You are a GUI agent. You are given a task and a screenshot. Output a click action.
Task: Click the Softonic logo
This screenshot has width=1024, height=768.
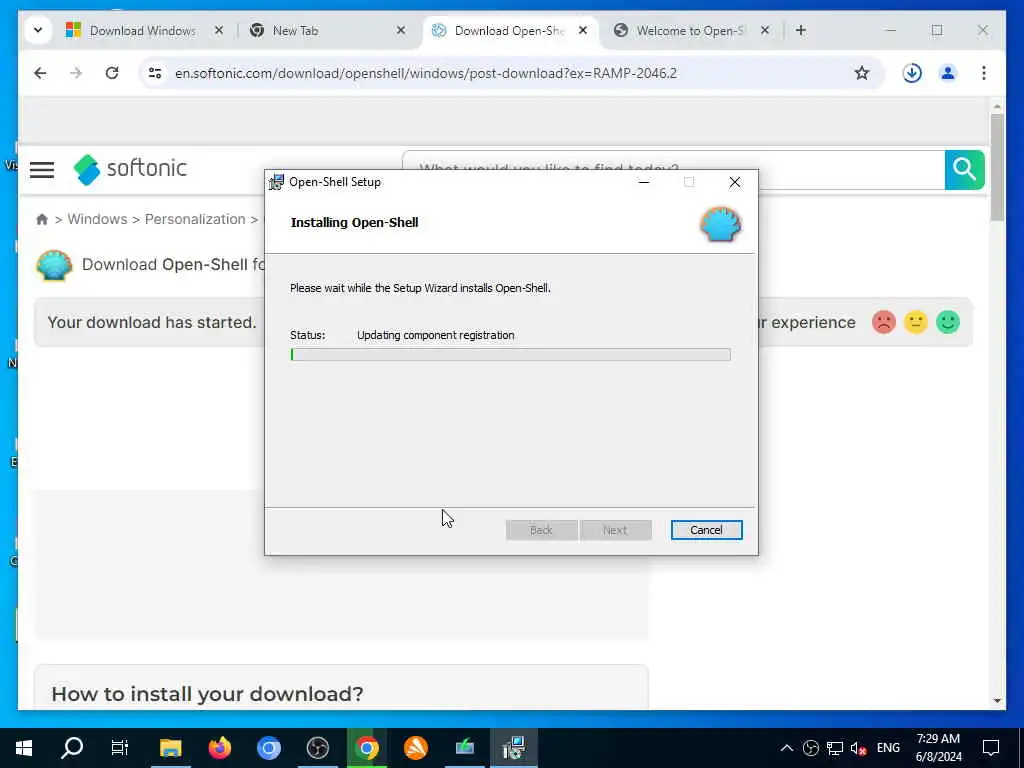coord(130,169)
